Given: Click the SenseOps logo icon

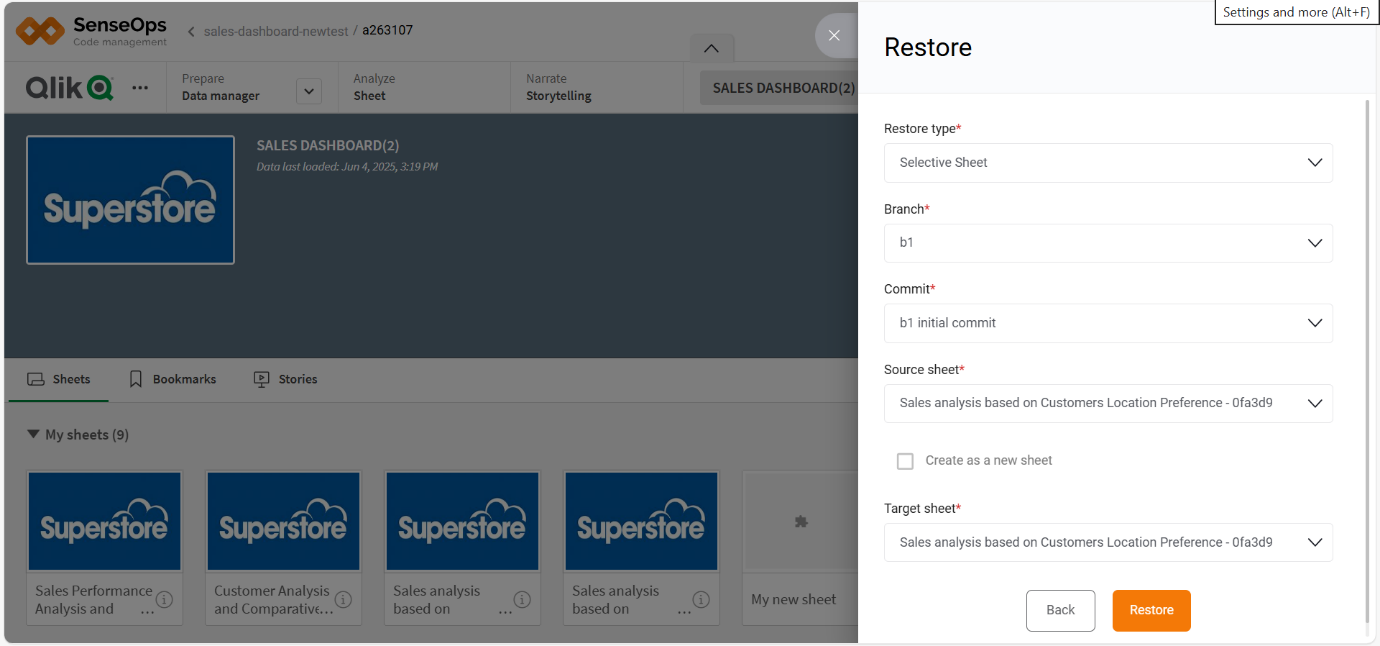Looking at the screenshot, I should (40, 31).
